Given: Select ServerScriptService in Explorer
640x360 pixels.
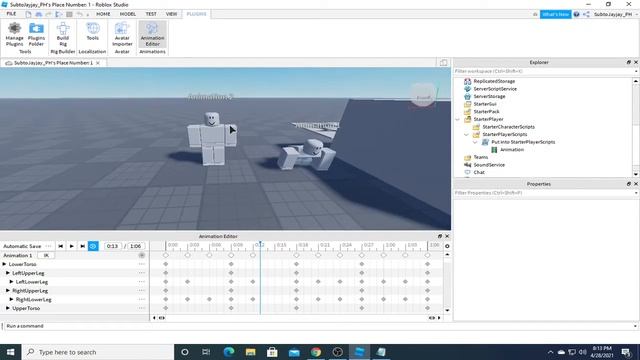Looking at the screenshot, I should tap(495, 89).
